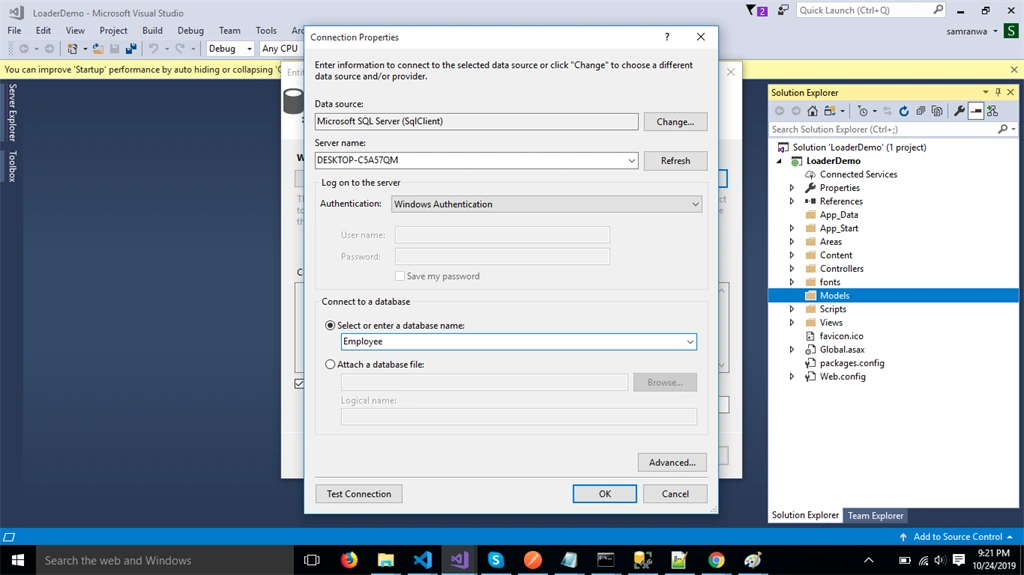Select the 'Attach a database file' radio
Image resolution: width=1024 pixels, height=575 pixels.
330,365
